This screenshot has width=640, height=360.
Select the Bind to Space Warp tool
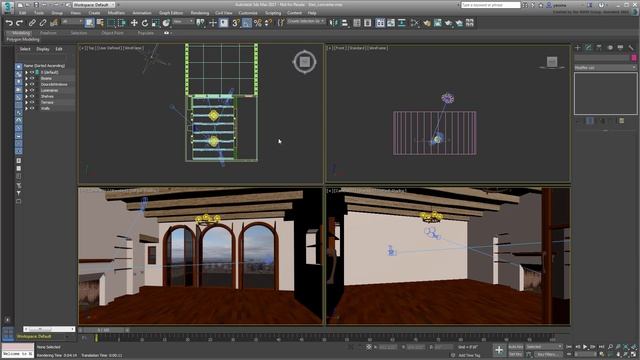(x=53, y=23)
